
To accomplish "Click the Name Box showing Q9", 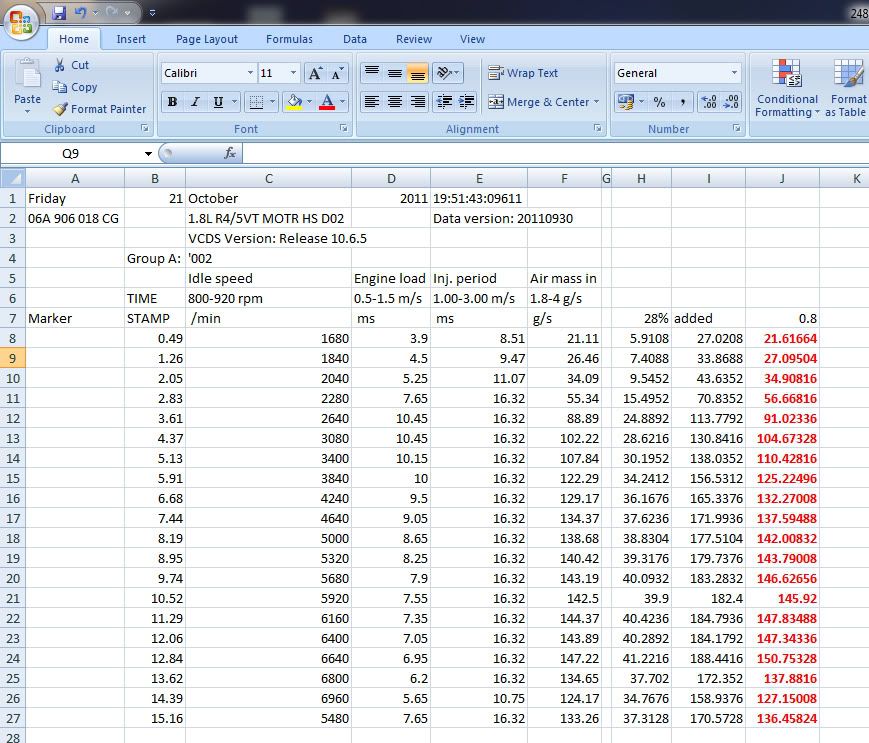I will [x=71, y=153].
